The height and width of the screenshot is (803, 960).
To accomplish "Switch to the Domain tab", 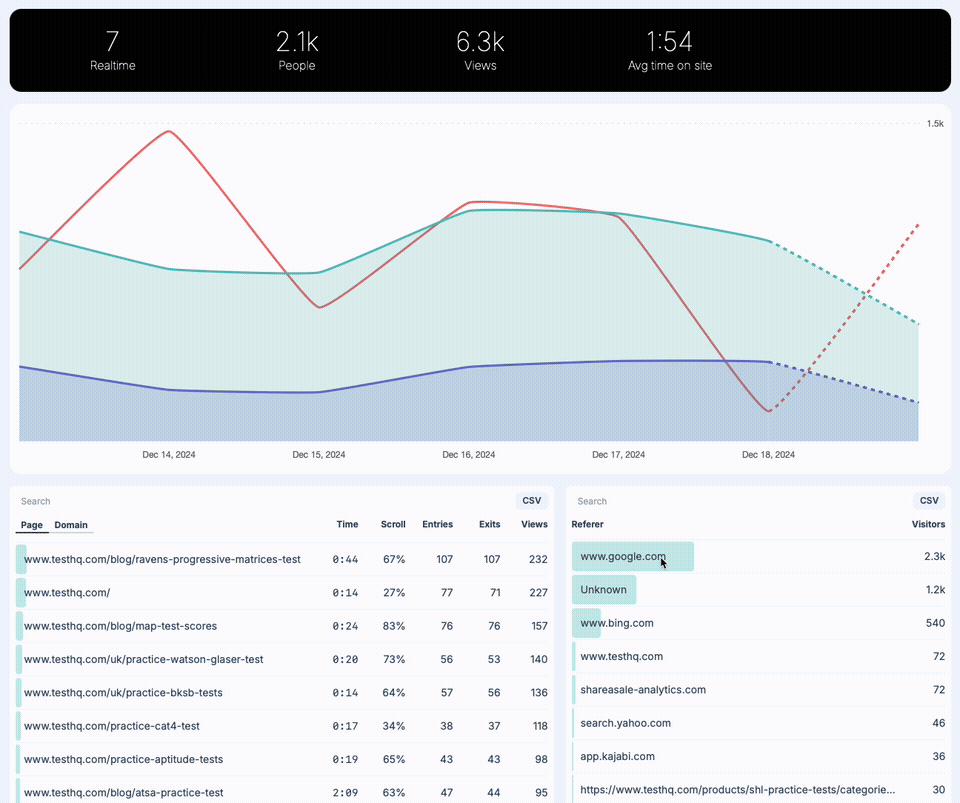I will 71,525.
